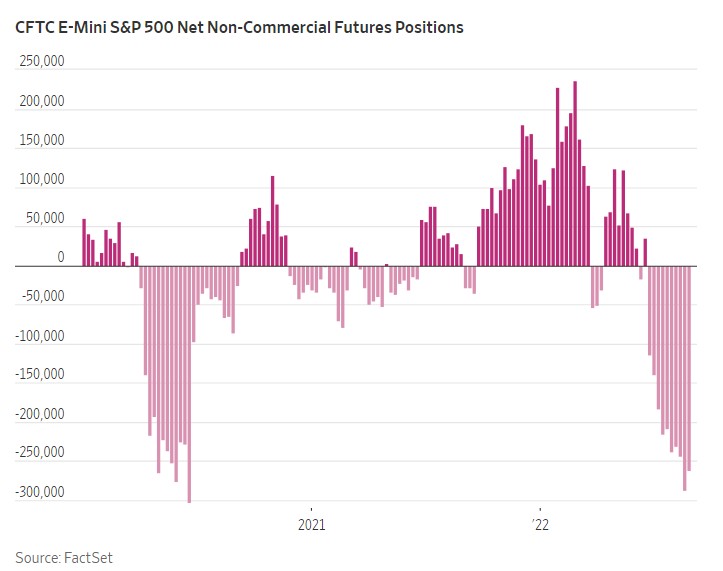Click the -100,000 y-axis label
This screenshot has height=571, width=723.
pyautogui.click(x=38, y=336)
